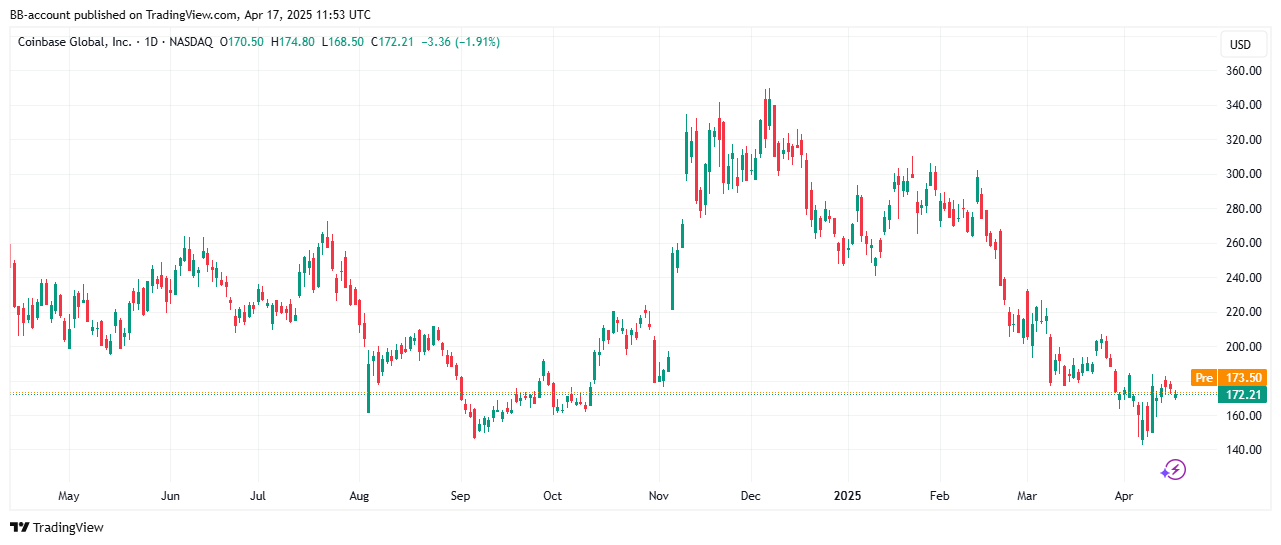Click the green 172.21 current price tag
Screen dimensions: 1281x545
[x=1245, y=395]
